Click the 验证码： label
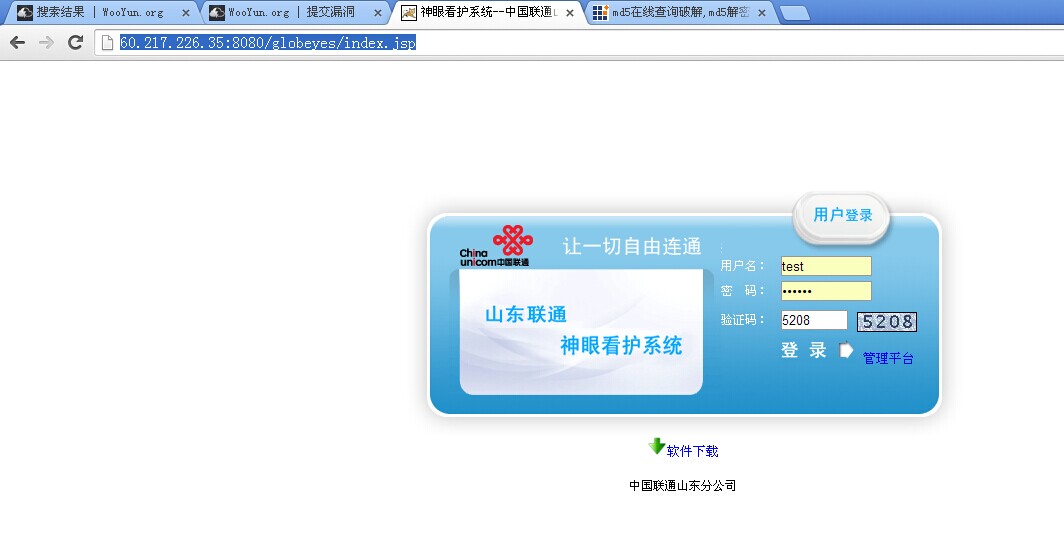The image size is (1064, 534). 743,320
